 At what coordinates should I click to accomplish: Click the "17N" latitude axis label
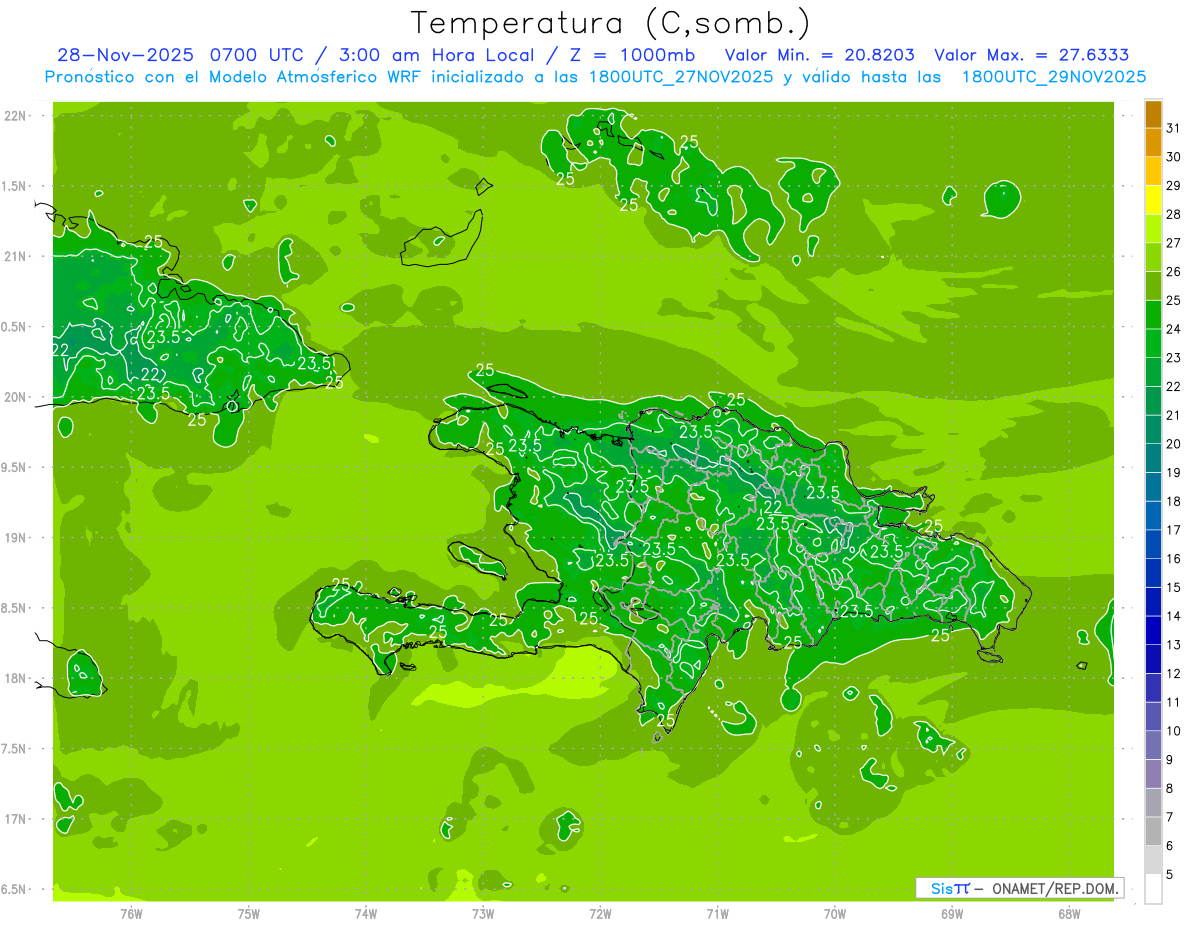pos(15,819)
